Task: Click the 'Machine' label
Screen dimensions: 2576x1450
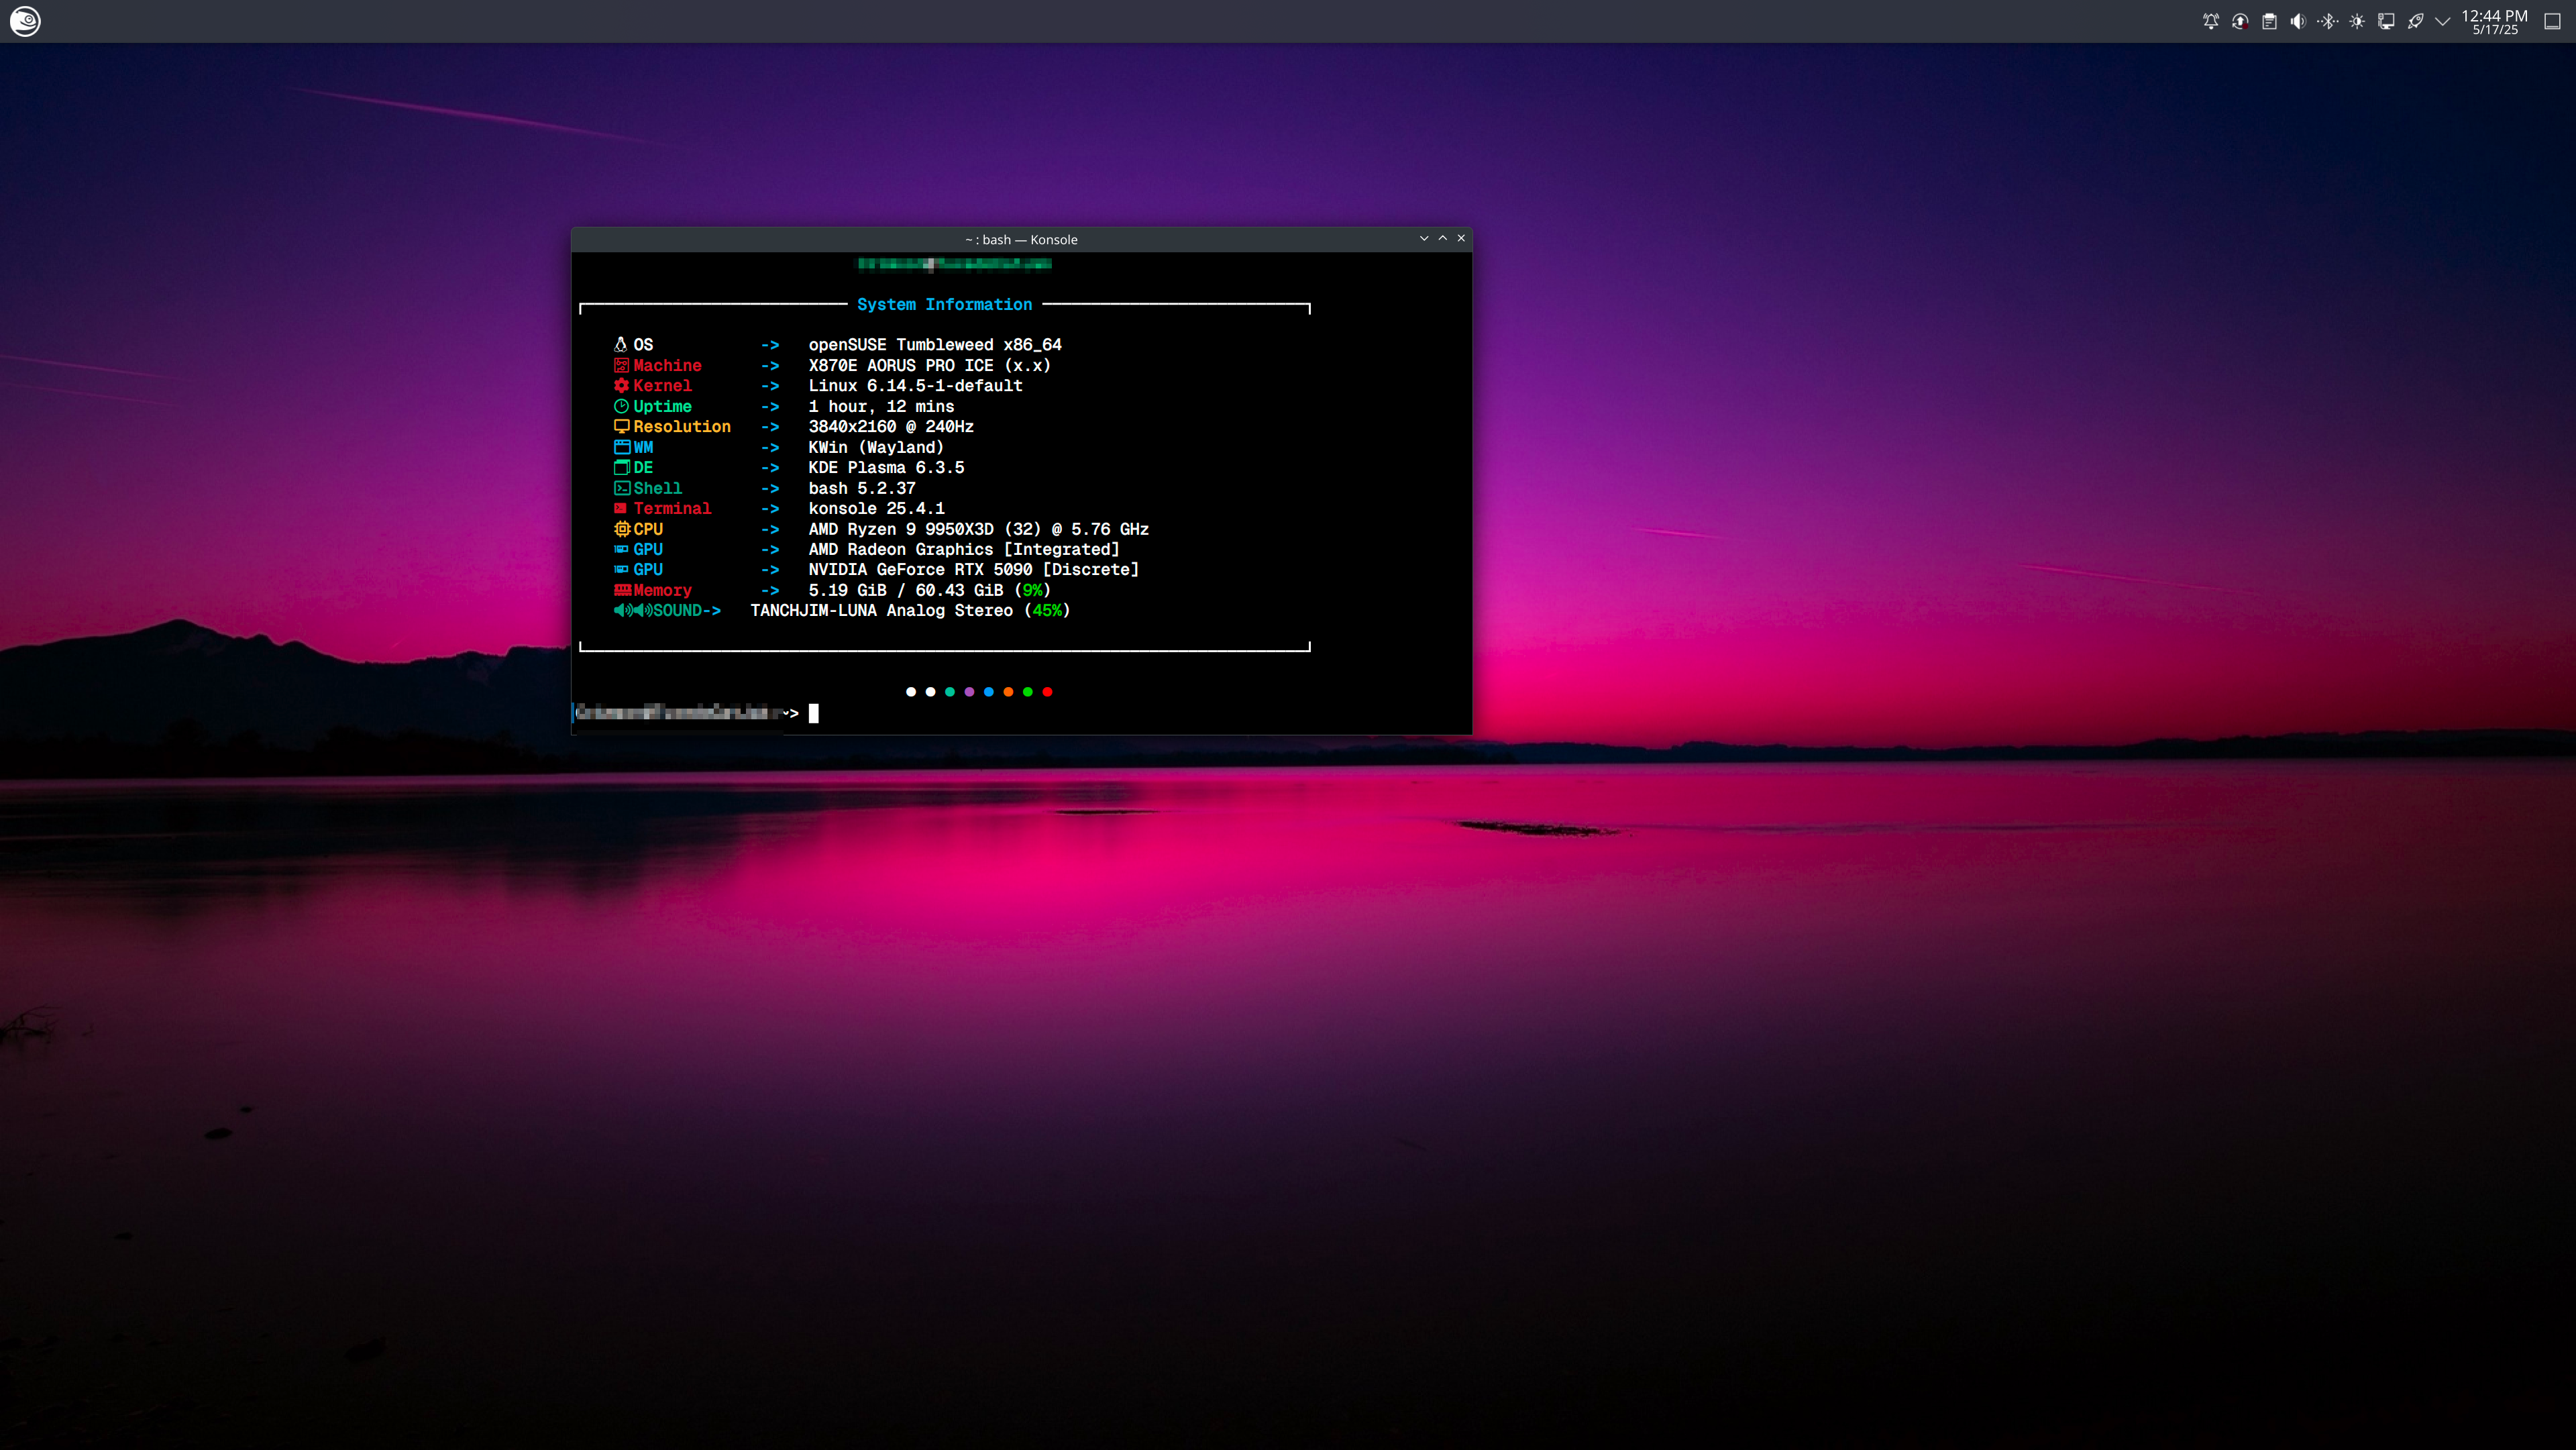Action: [667, 365]
